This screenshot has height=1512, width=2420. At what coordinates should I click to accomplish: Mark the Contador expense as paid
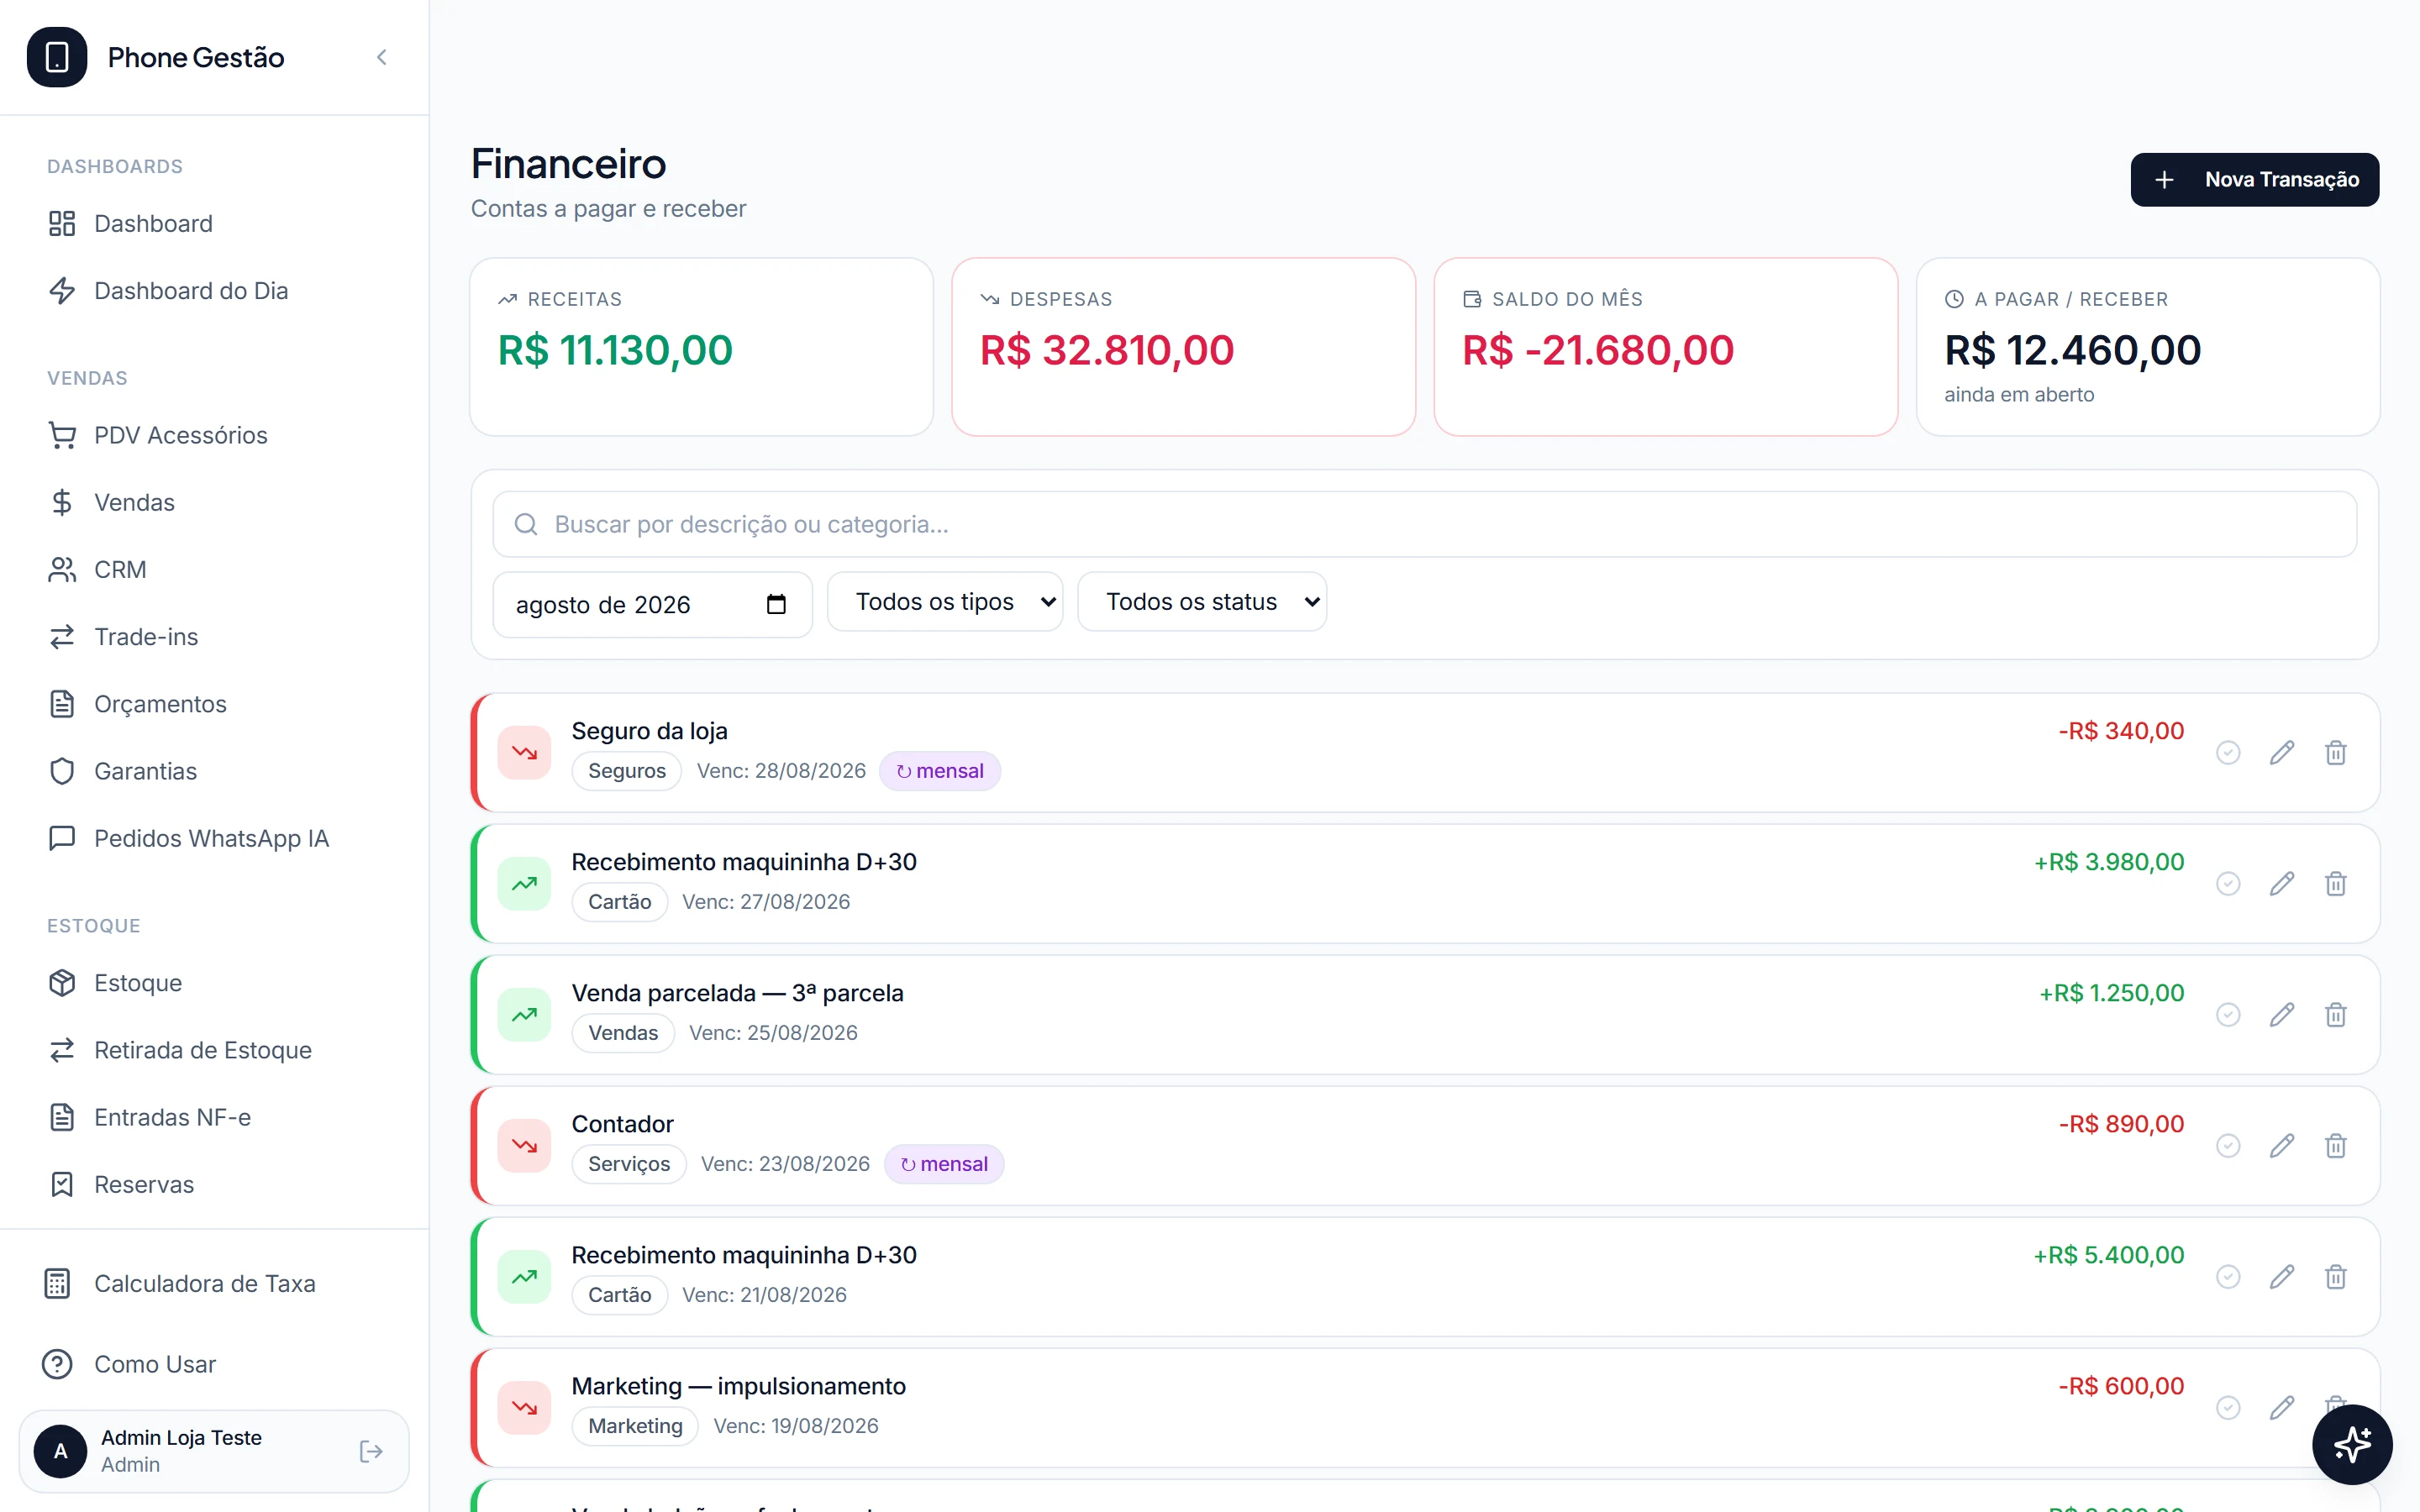2228,1146
